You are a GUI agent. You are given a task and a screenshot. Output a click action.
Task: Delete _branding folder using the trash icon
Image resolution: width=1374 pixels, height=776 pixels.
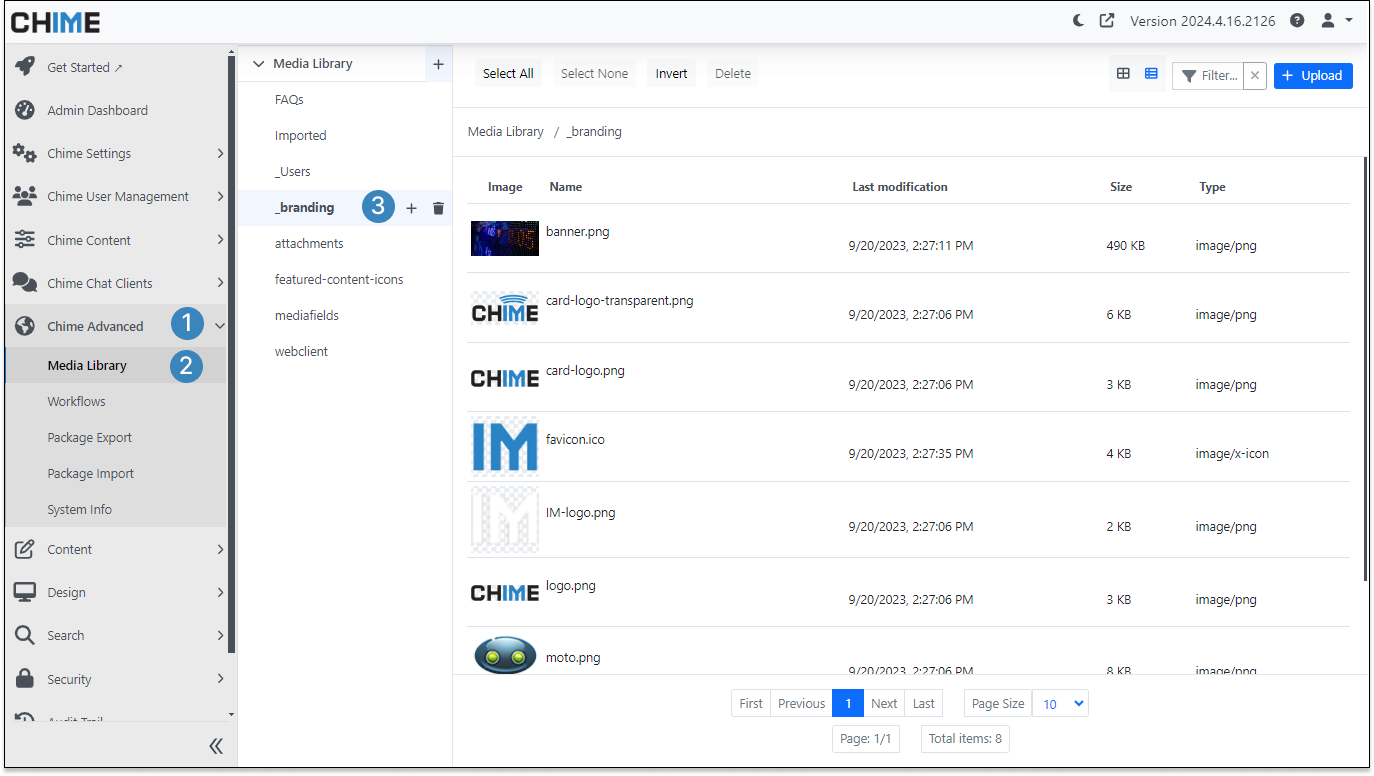[x=438, y=207]
